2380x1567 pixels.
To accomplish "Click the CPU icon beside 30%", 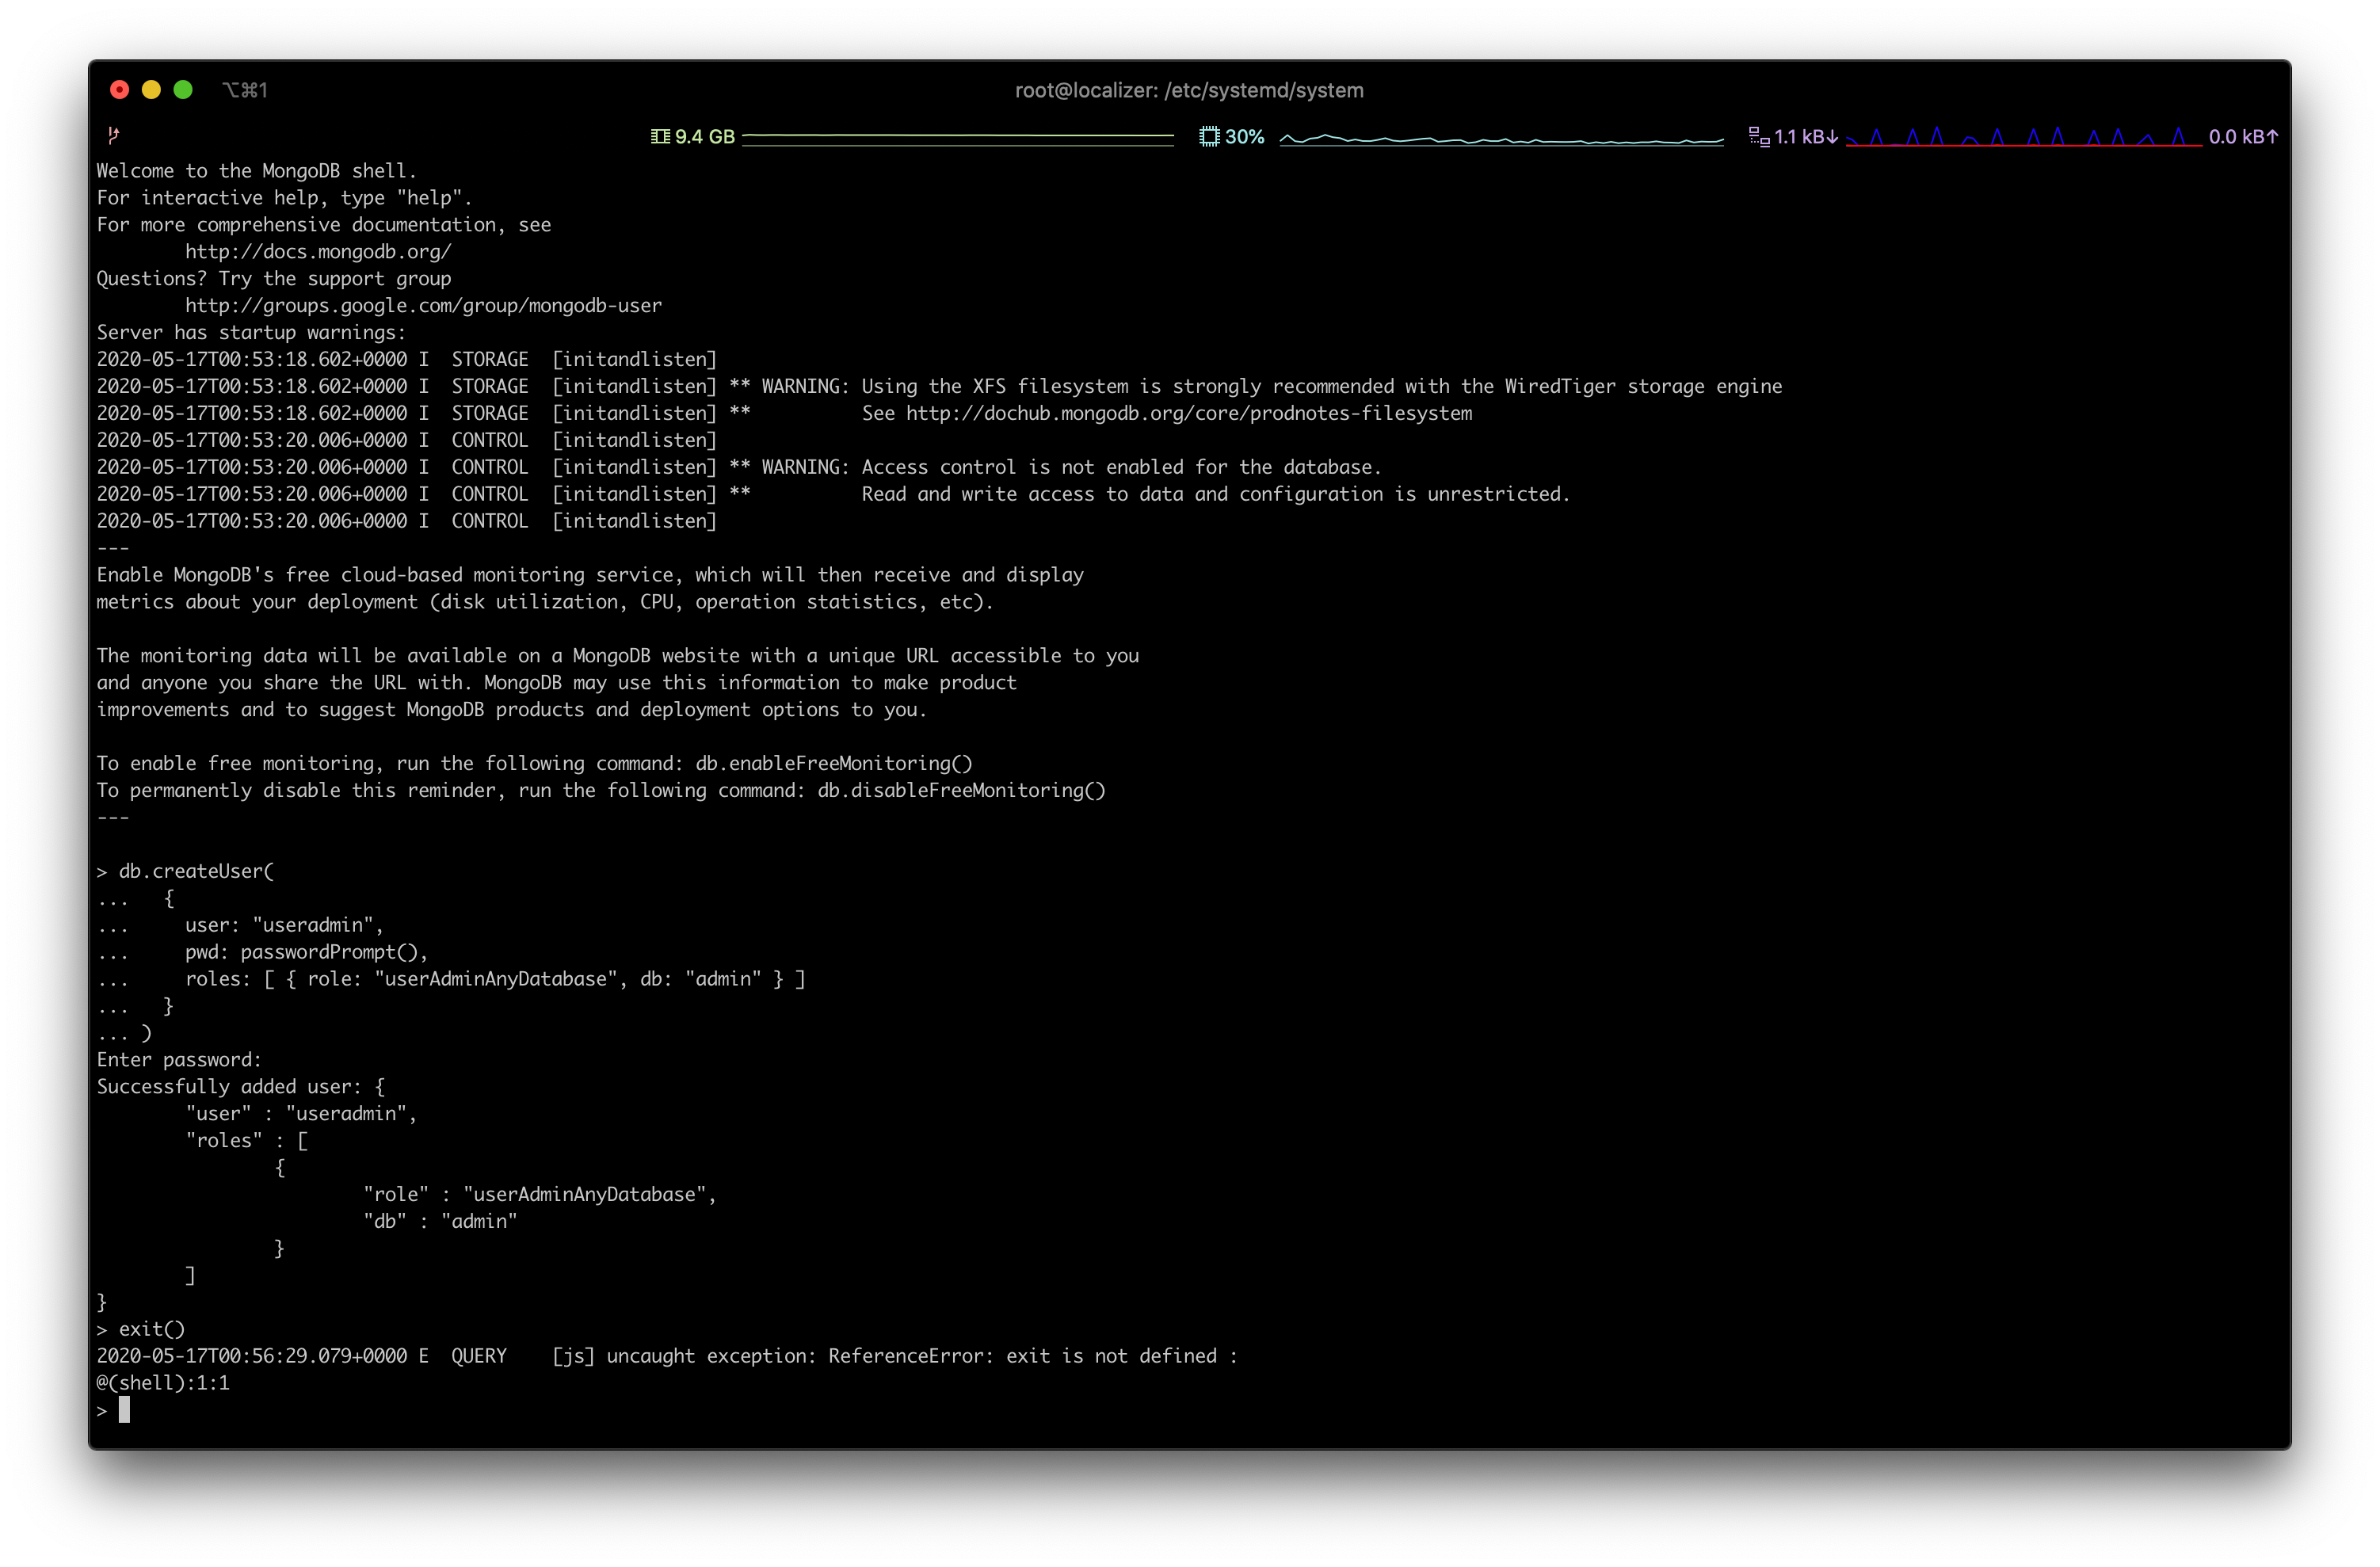I will tap(1209, 136).
